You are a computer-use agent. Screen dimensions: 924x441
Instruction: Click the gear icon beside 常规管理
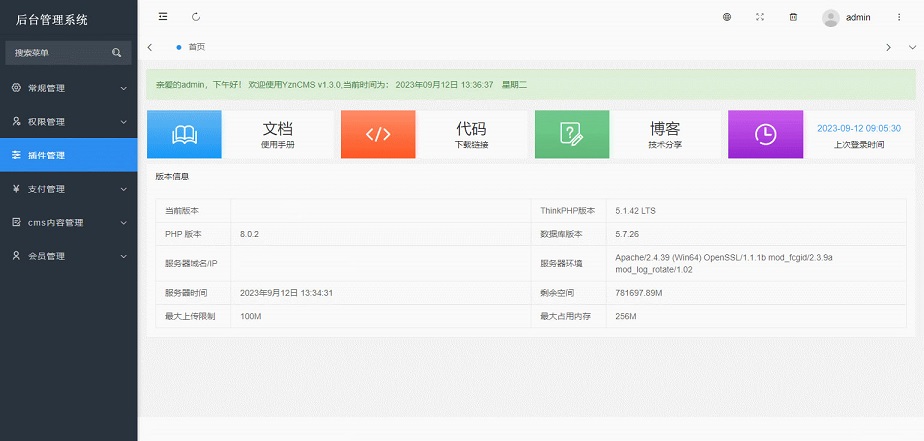(16, 88)
